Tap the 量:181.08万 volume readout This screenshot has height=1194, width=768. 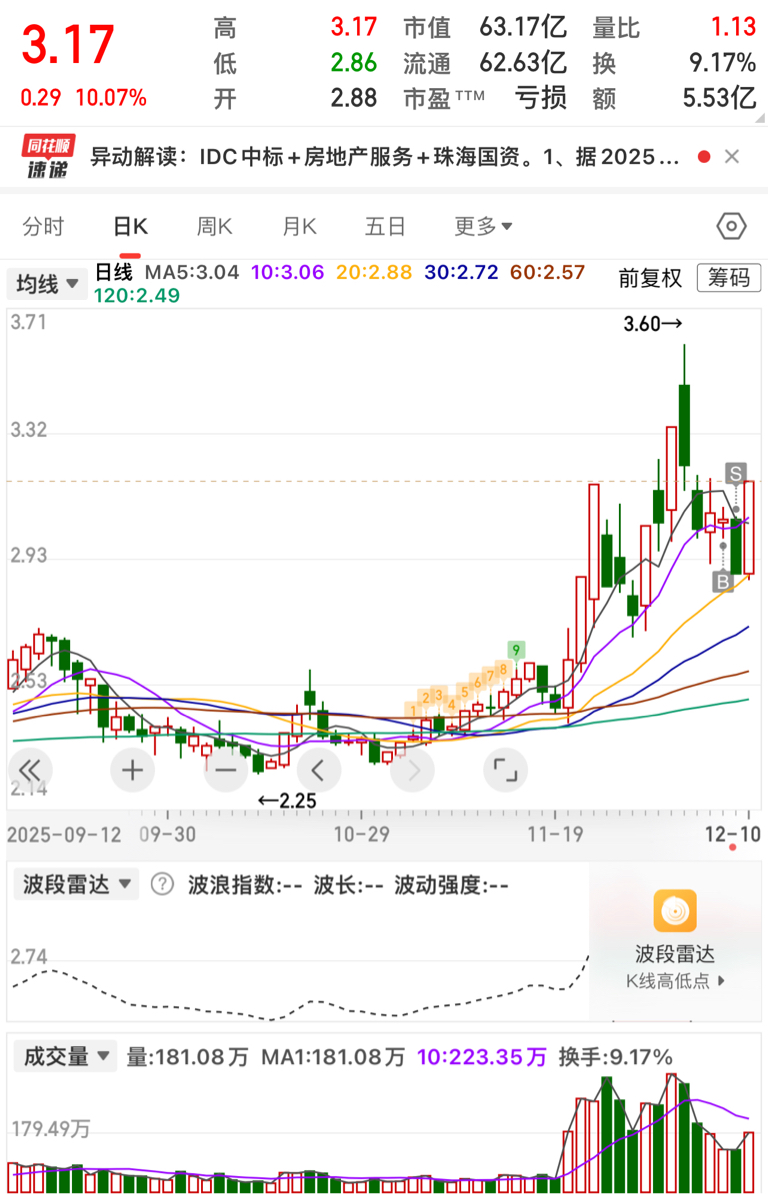click(x=187, y=1057)
